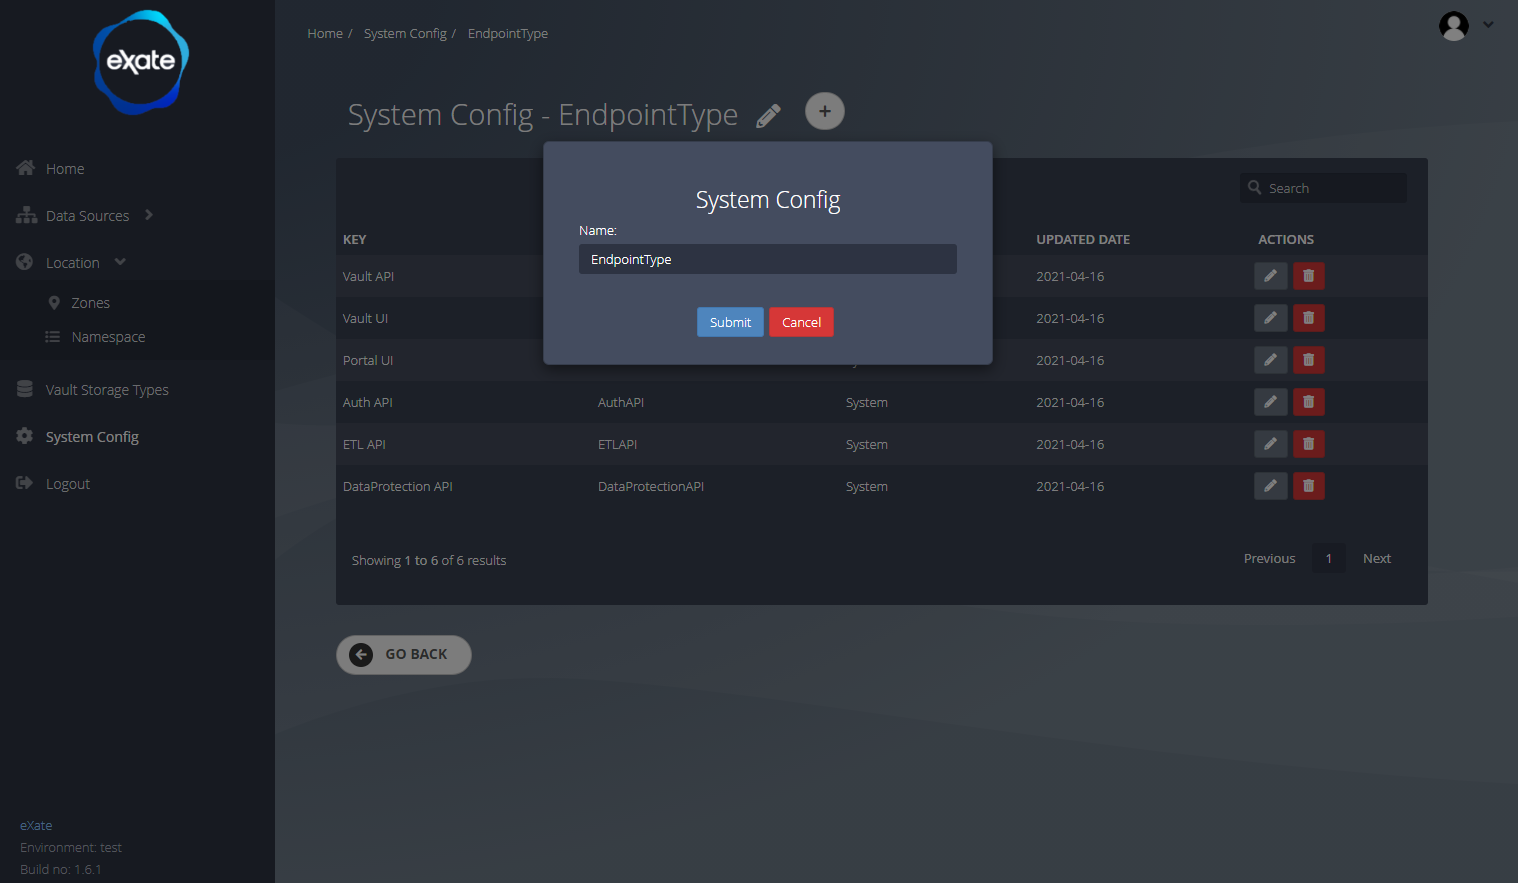Edit the Auth API entry
Viewport: 1518px width, 883px height.
[1270, 402]
